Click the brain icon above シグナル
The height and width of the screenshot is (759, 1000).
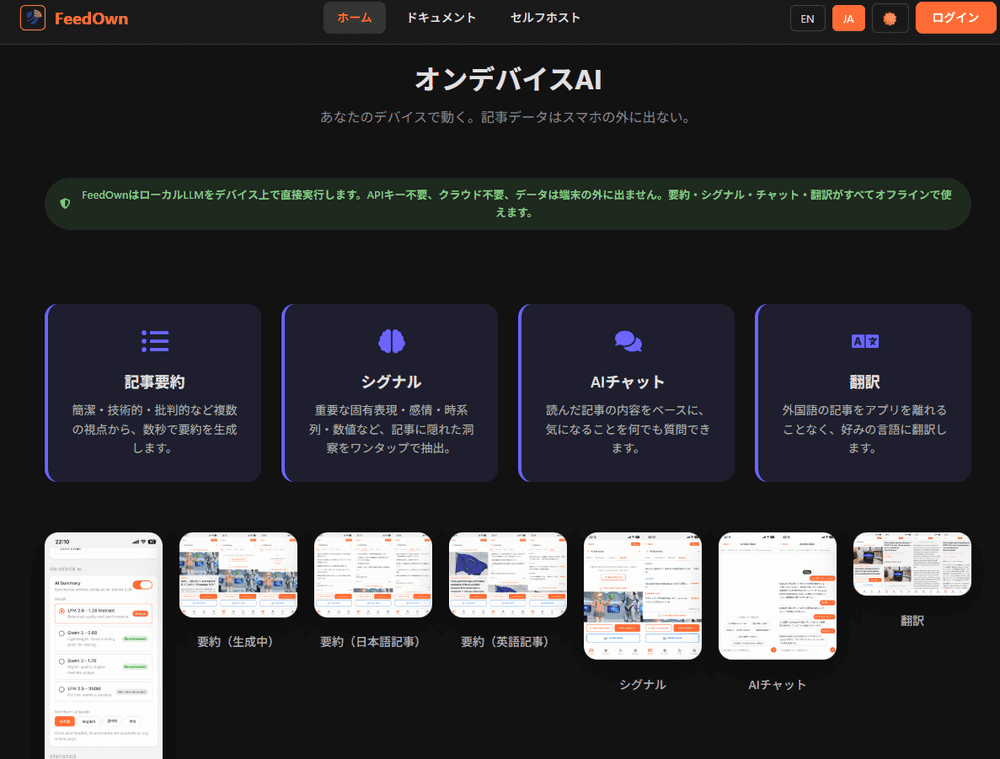392,341
